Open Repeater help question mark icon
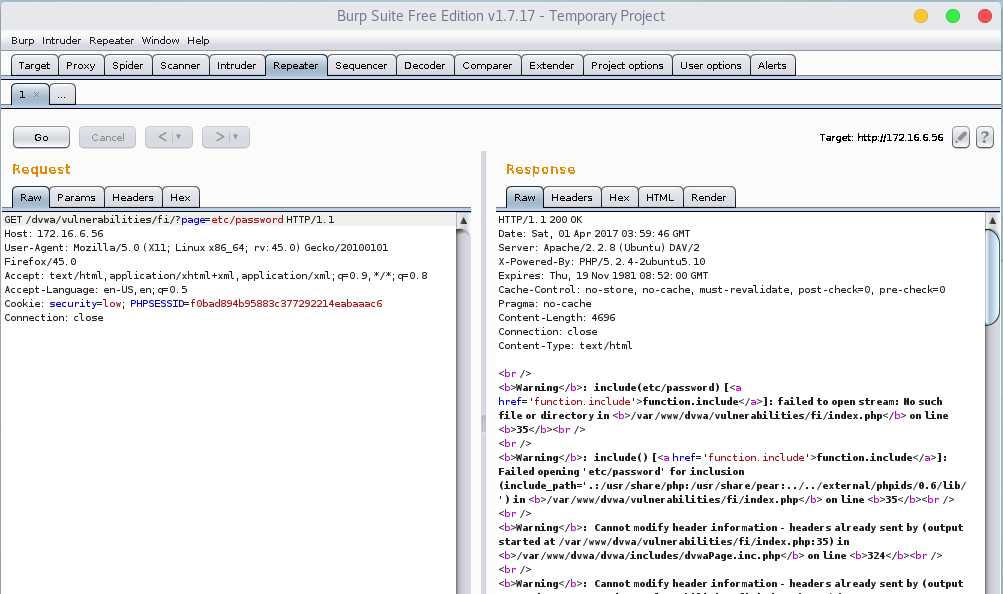 pyautogui.click(x=984, y=137)
